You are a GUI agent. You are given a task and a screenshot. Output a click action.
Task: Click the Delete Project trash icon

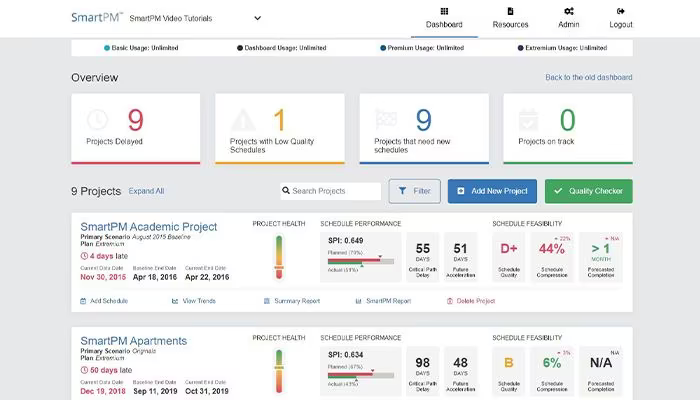450,301
